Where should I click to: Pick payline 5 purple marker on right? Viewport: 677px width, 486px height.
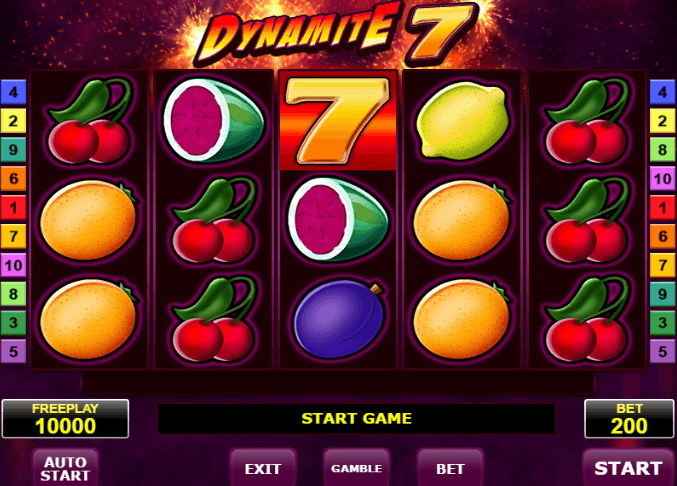click(662, 351)
